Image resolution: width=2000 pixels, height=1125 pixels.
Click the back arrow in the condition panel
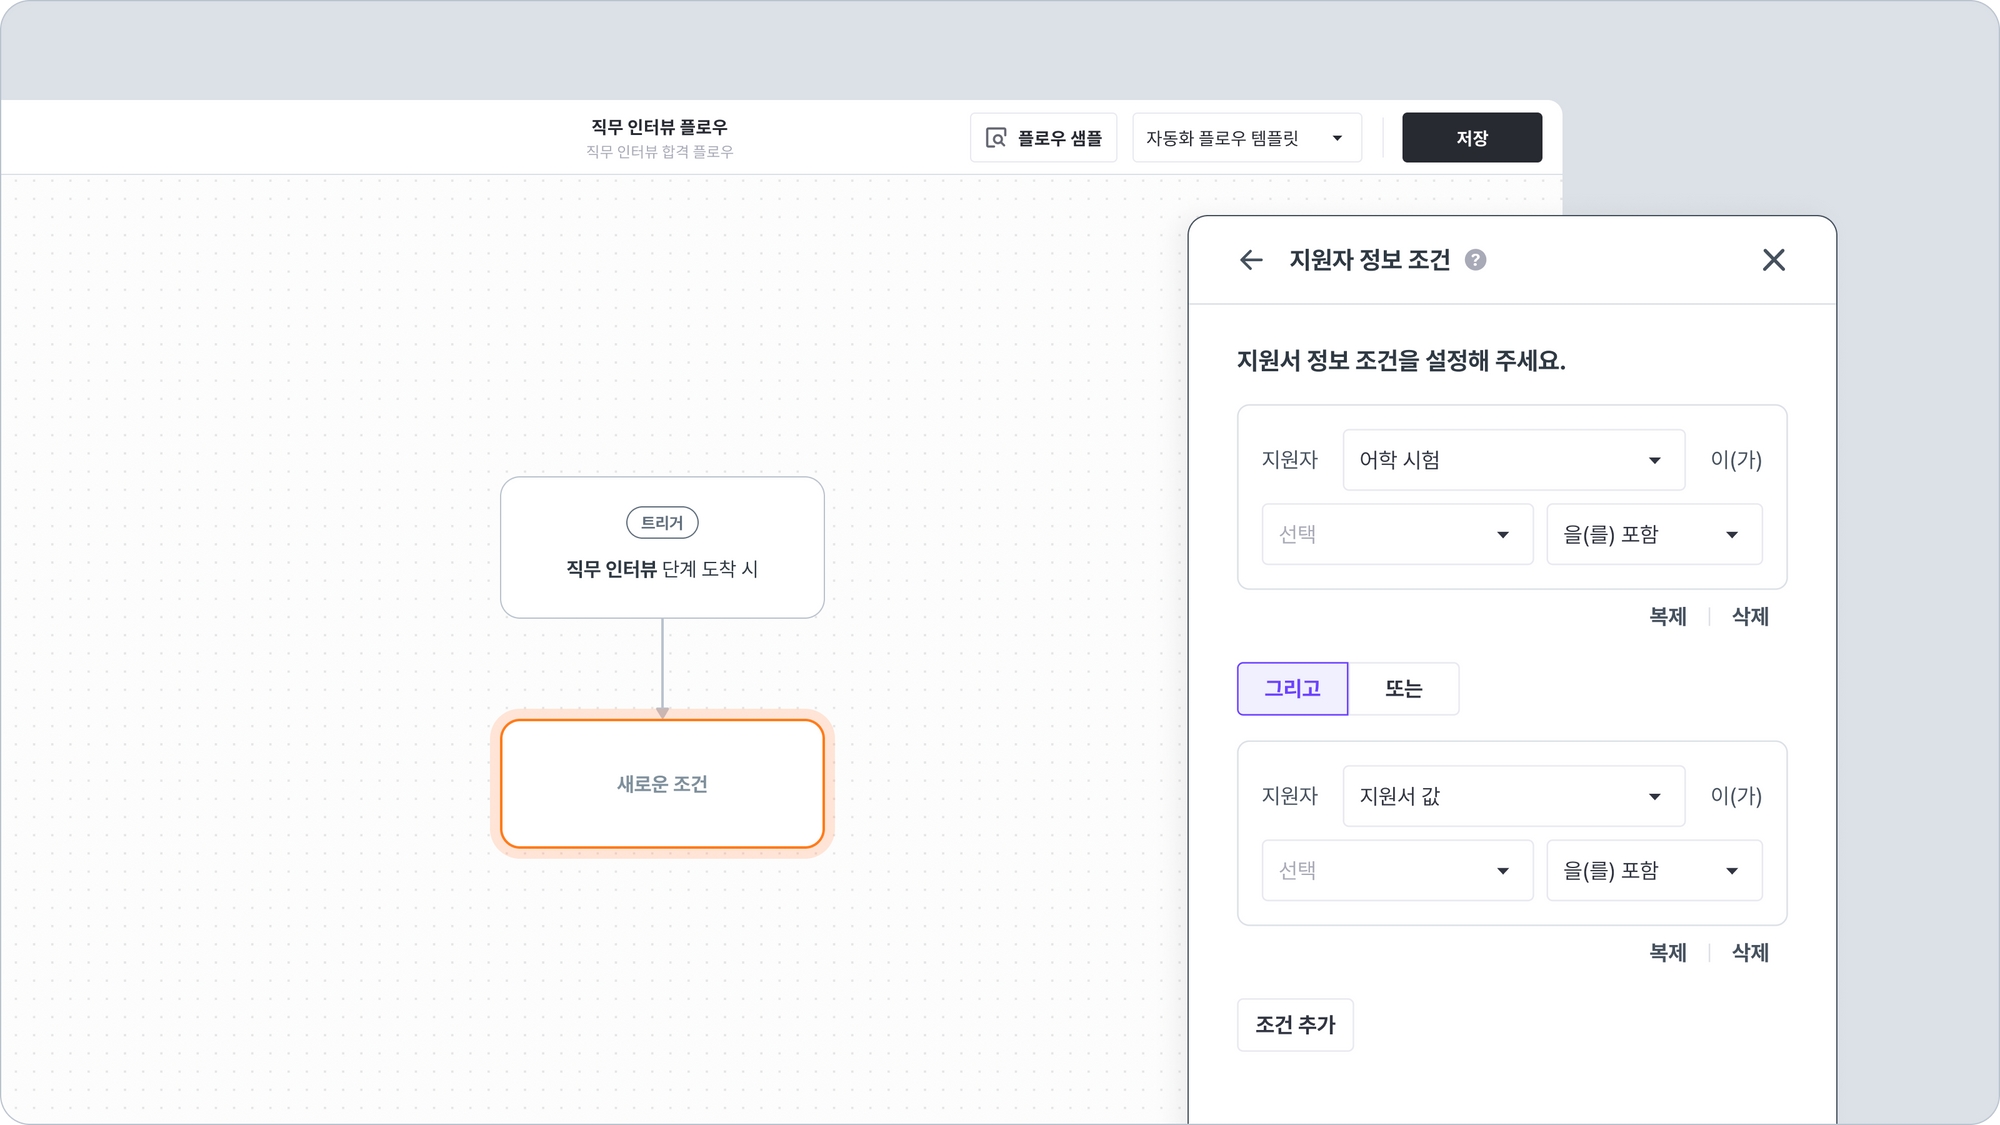tap(1251, 260)
